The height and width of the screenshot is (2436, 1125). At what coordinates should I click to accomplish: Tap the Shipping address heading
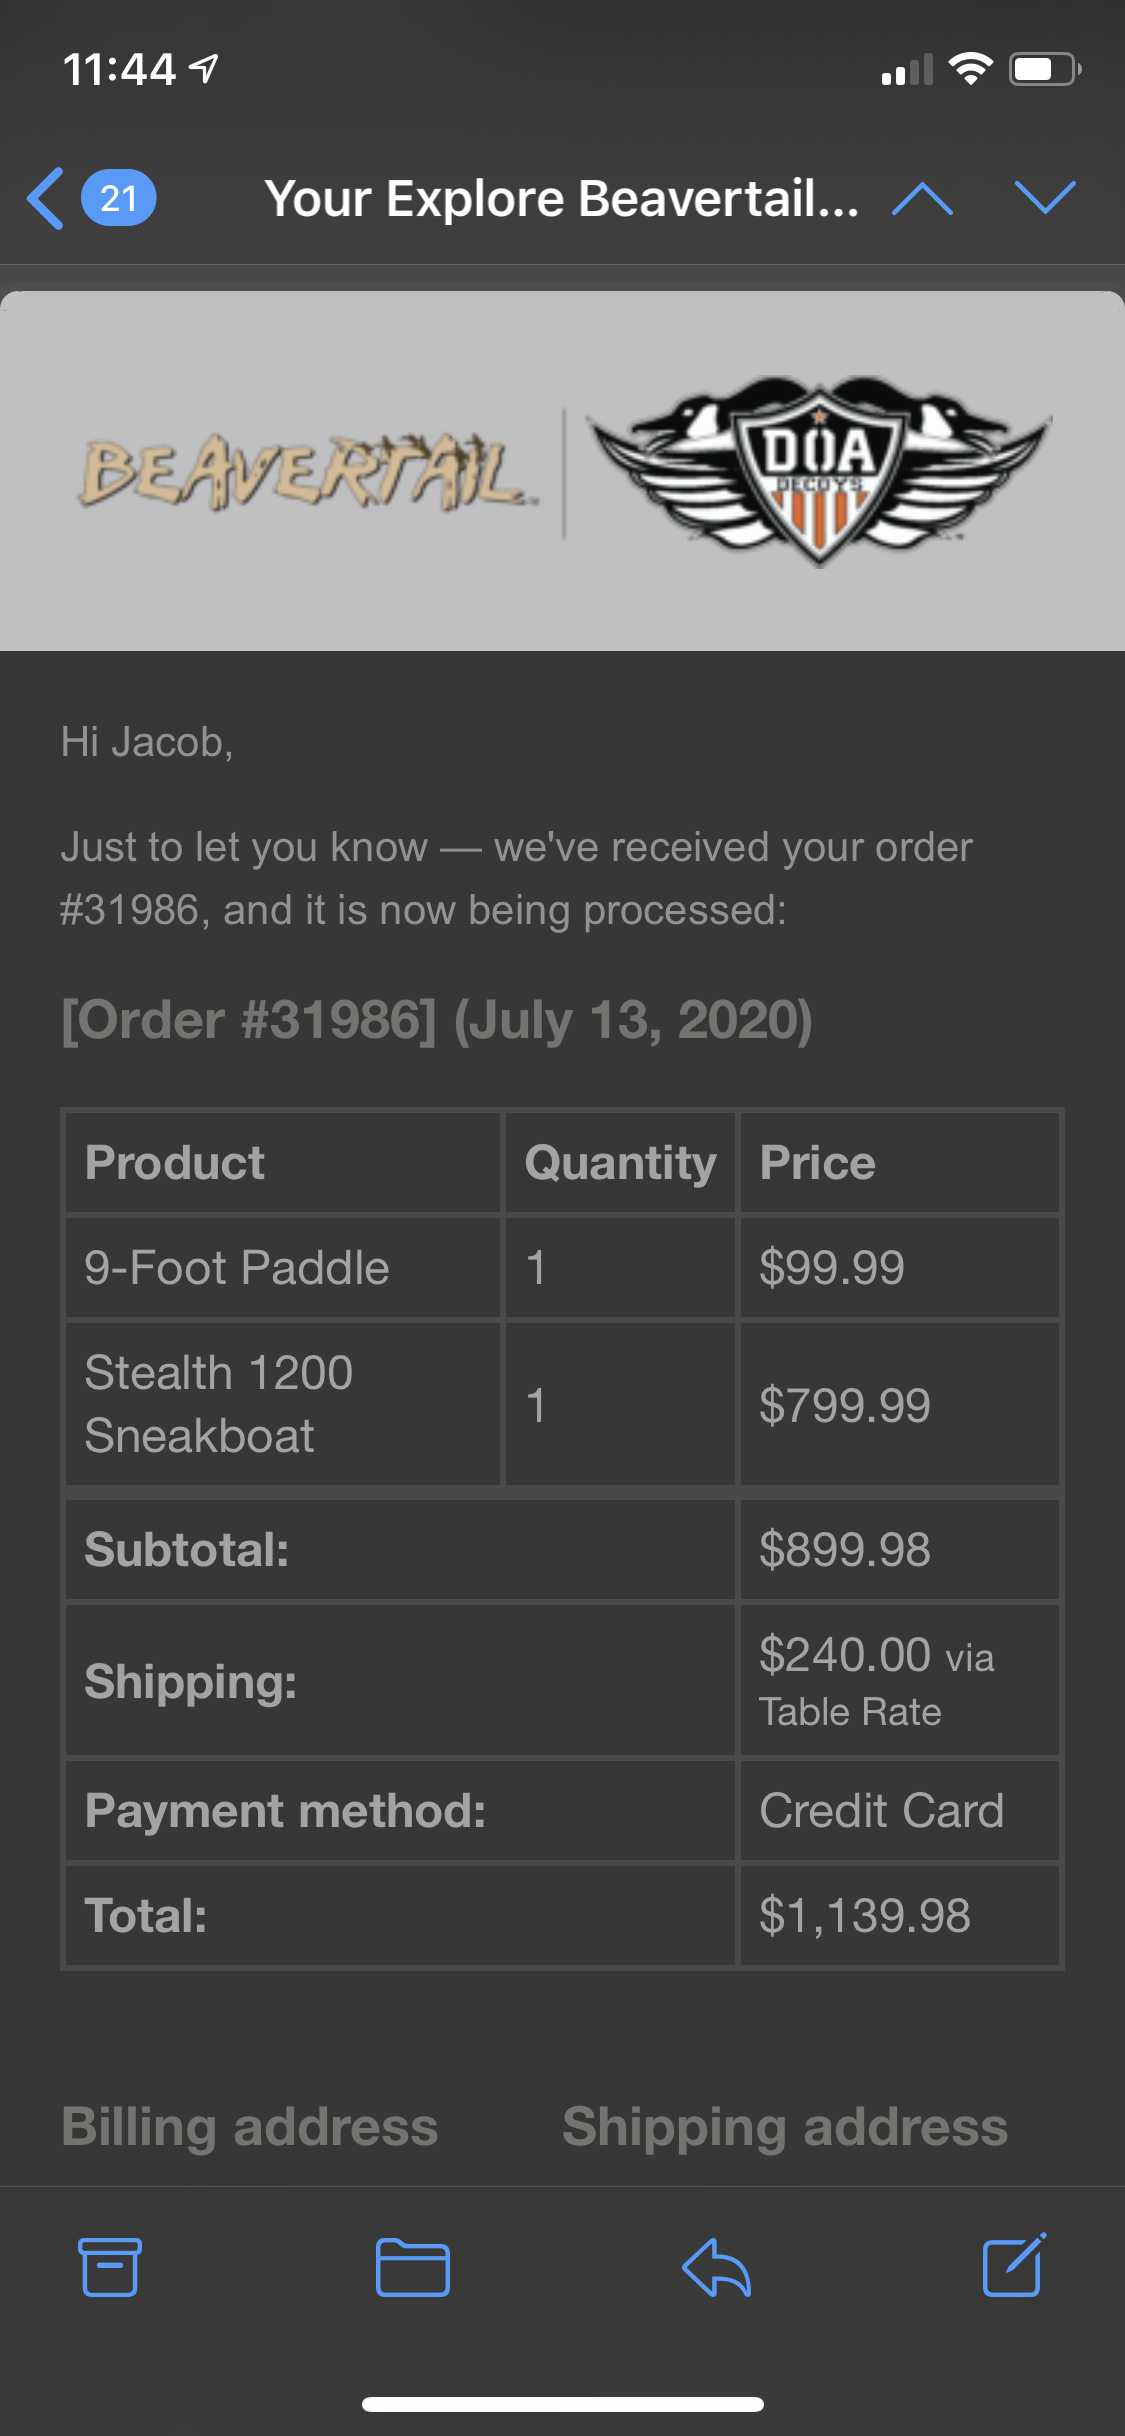[784, 2126]
